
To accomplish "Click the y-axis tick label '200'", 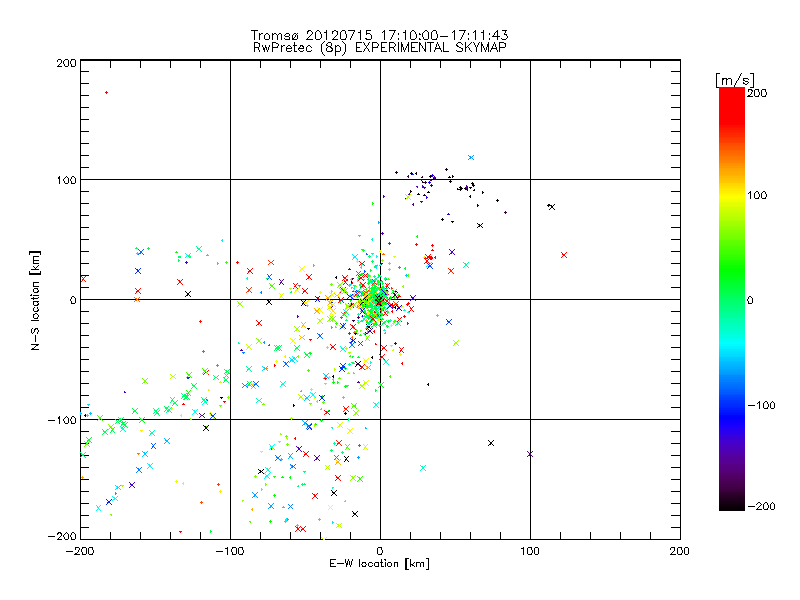I will [x=66, y=63].
